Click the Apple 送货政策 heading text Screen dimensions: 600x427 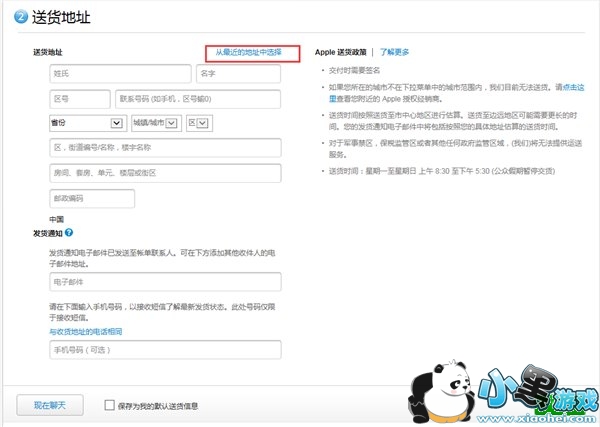pyautogui.click(x=341, y=52)
